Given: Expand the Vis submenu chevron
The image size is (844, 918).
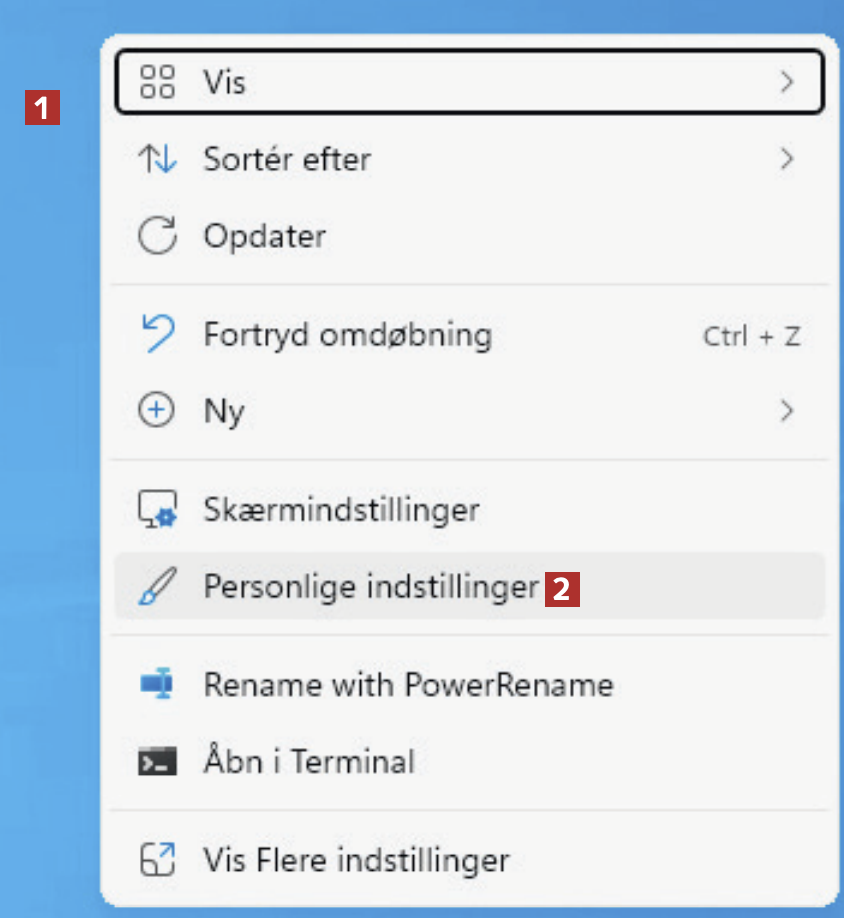Looking at the screenshot, I should point(787,82).
